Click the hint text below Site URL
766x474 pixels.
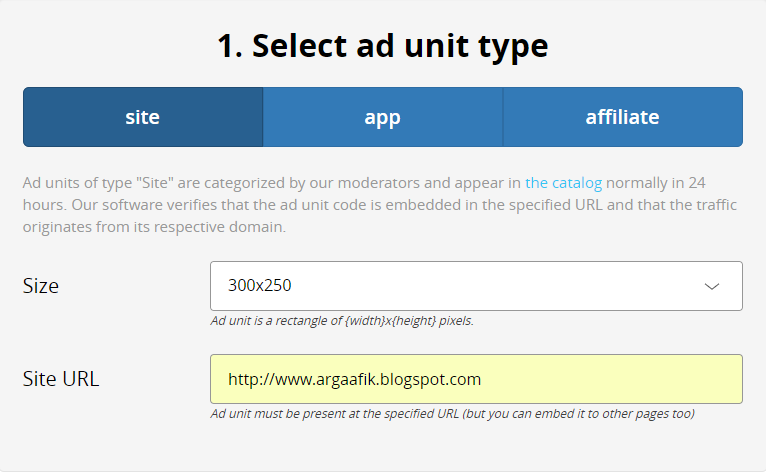452,413
